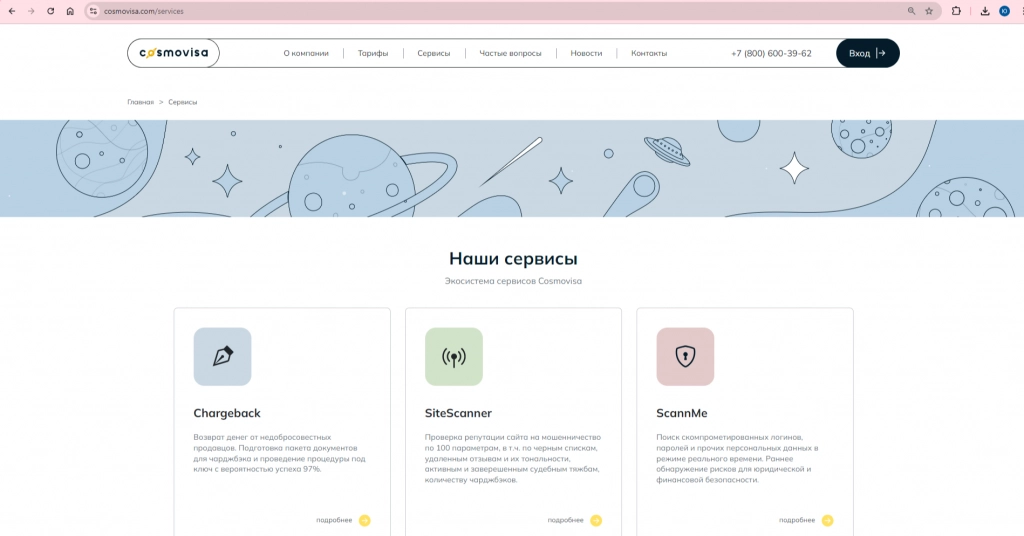Go back using browser back arrow

(x=12, y=11)
